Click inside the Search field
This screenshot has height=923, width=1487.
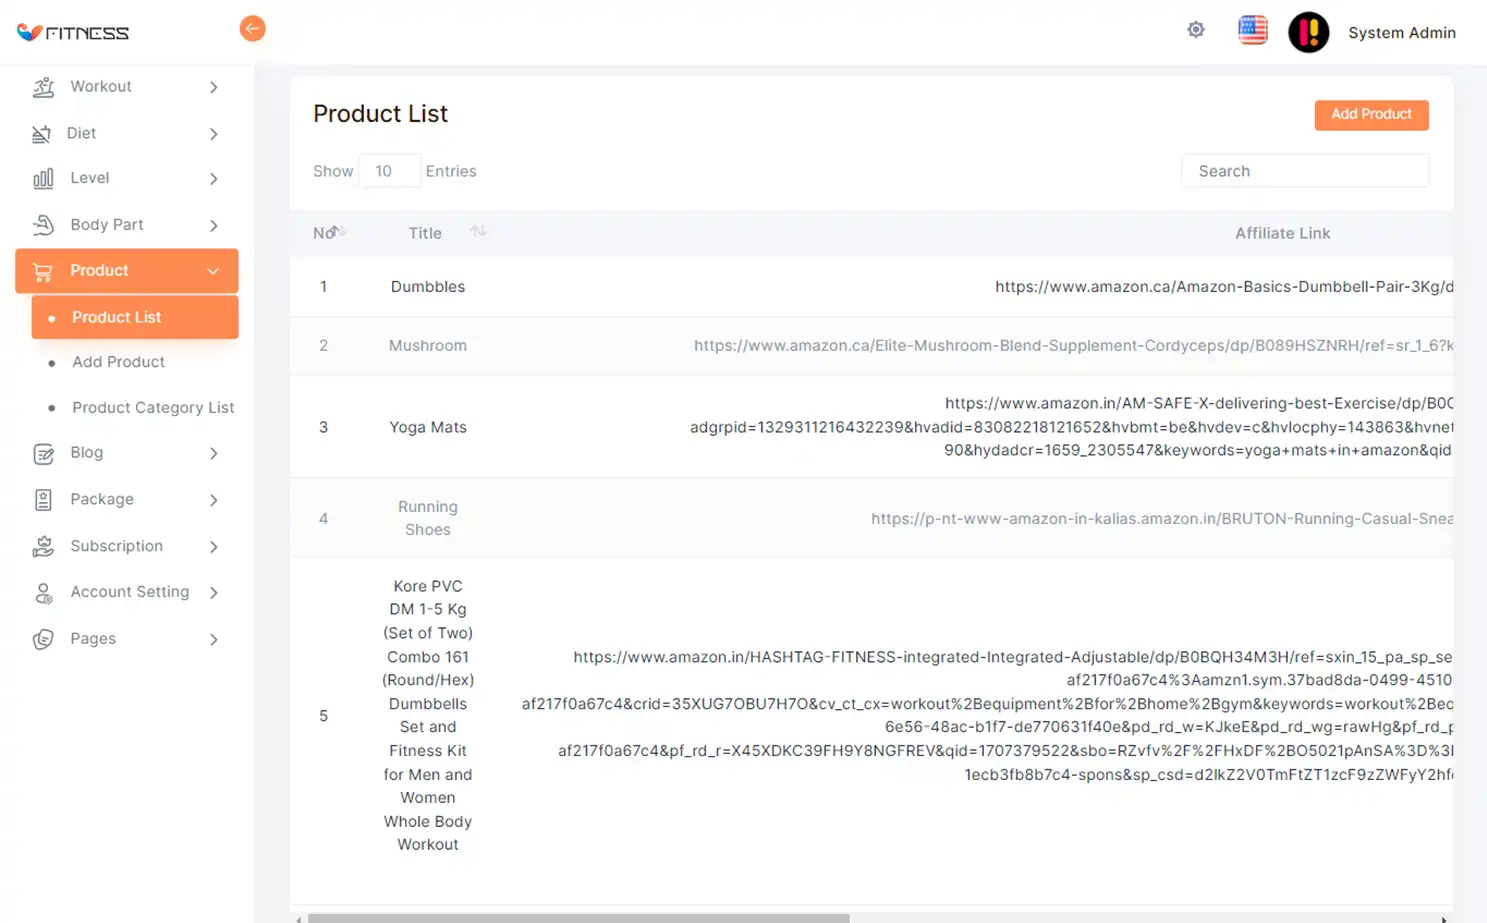(1305, 170)
